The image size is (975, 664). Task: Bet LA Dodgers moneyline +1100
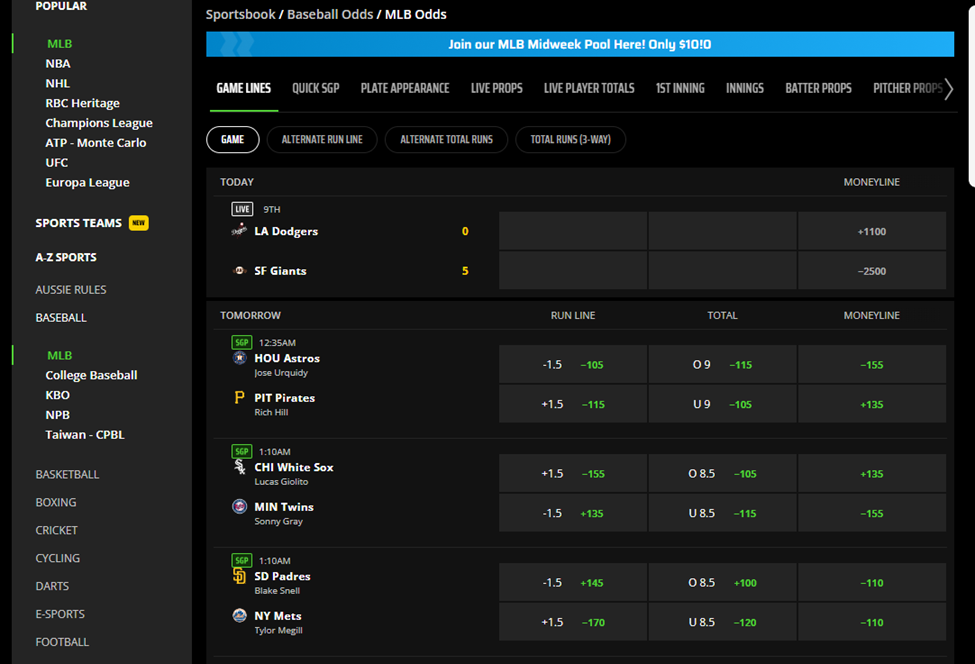pyautogui.click(x=872, y=231)
